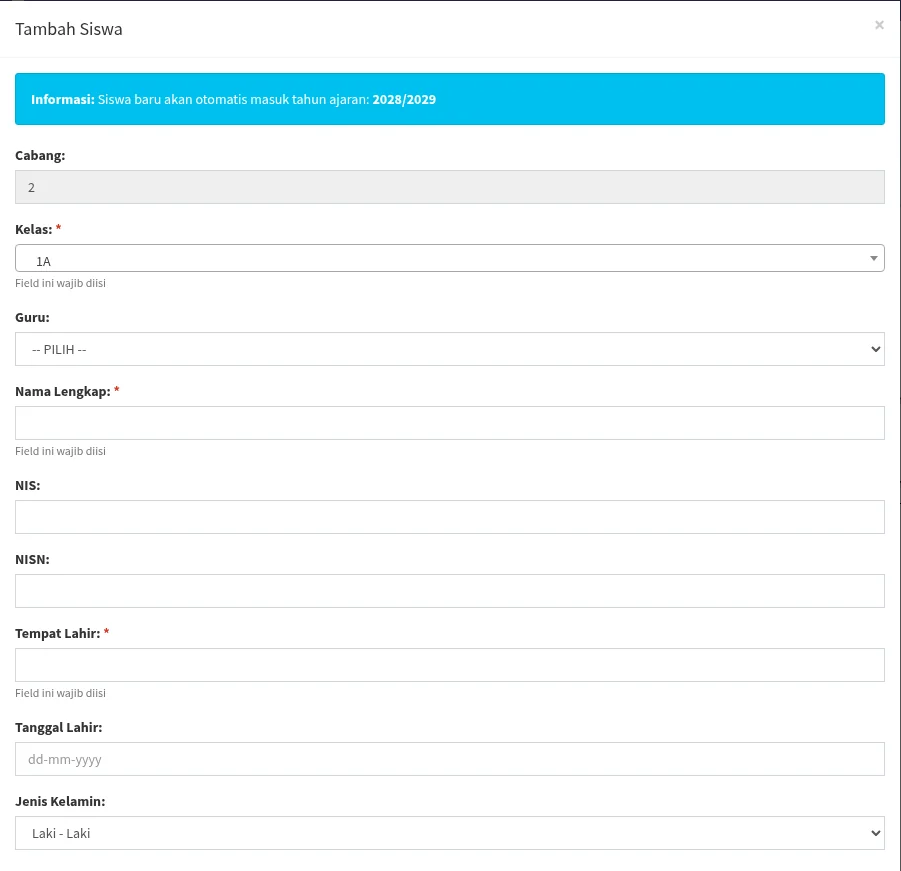Click the 'Tanggal Lahir:' label

[59, 727]
